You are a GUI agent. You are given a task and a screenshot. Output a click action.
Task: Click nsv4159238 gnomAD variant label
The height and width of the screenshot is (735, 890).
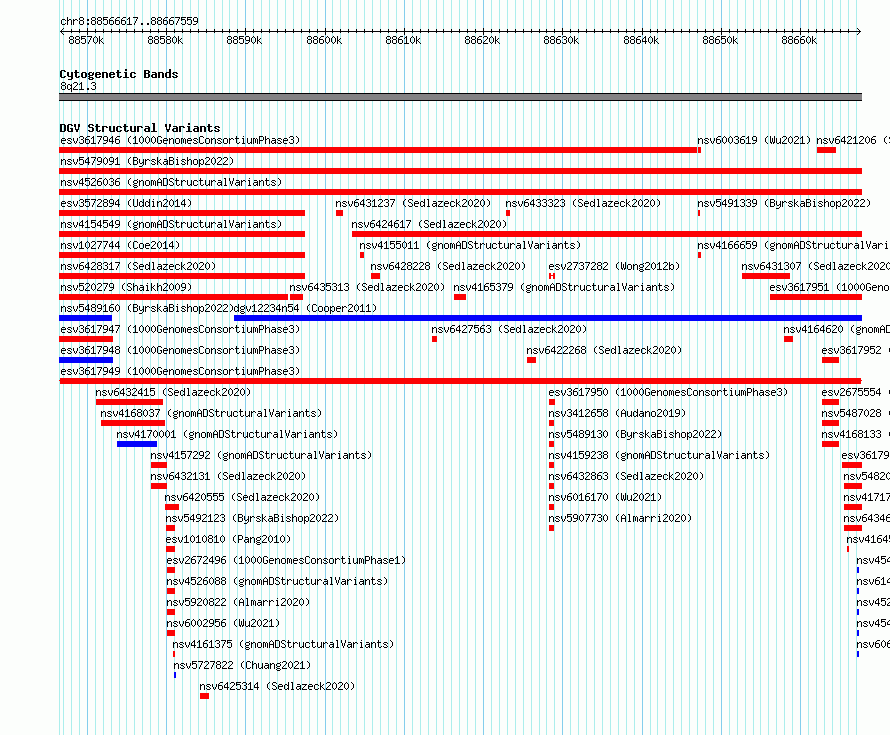coord(659,455)
